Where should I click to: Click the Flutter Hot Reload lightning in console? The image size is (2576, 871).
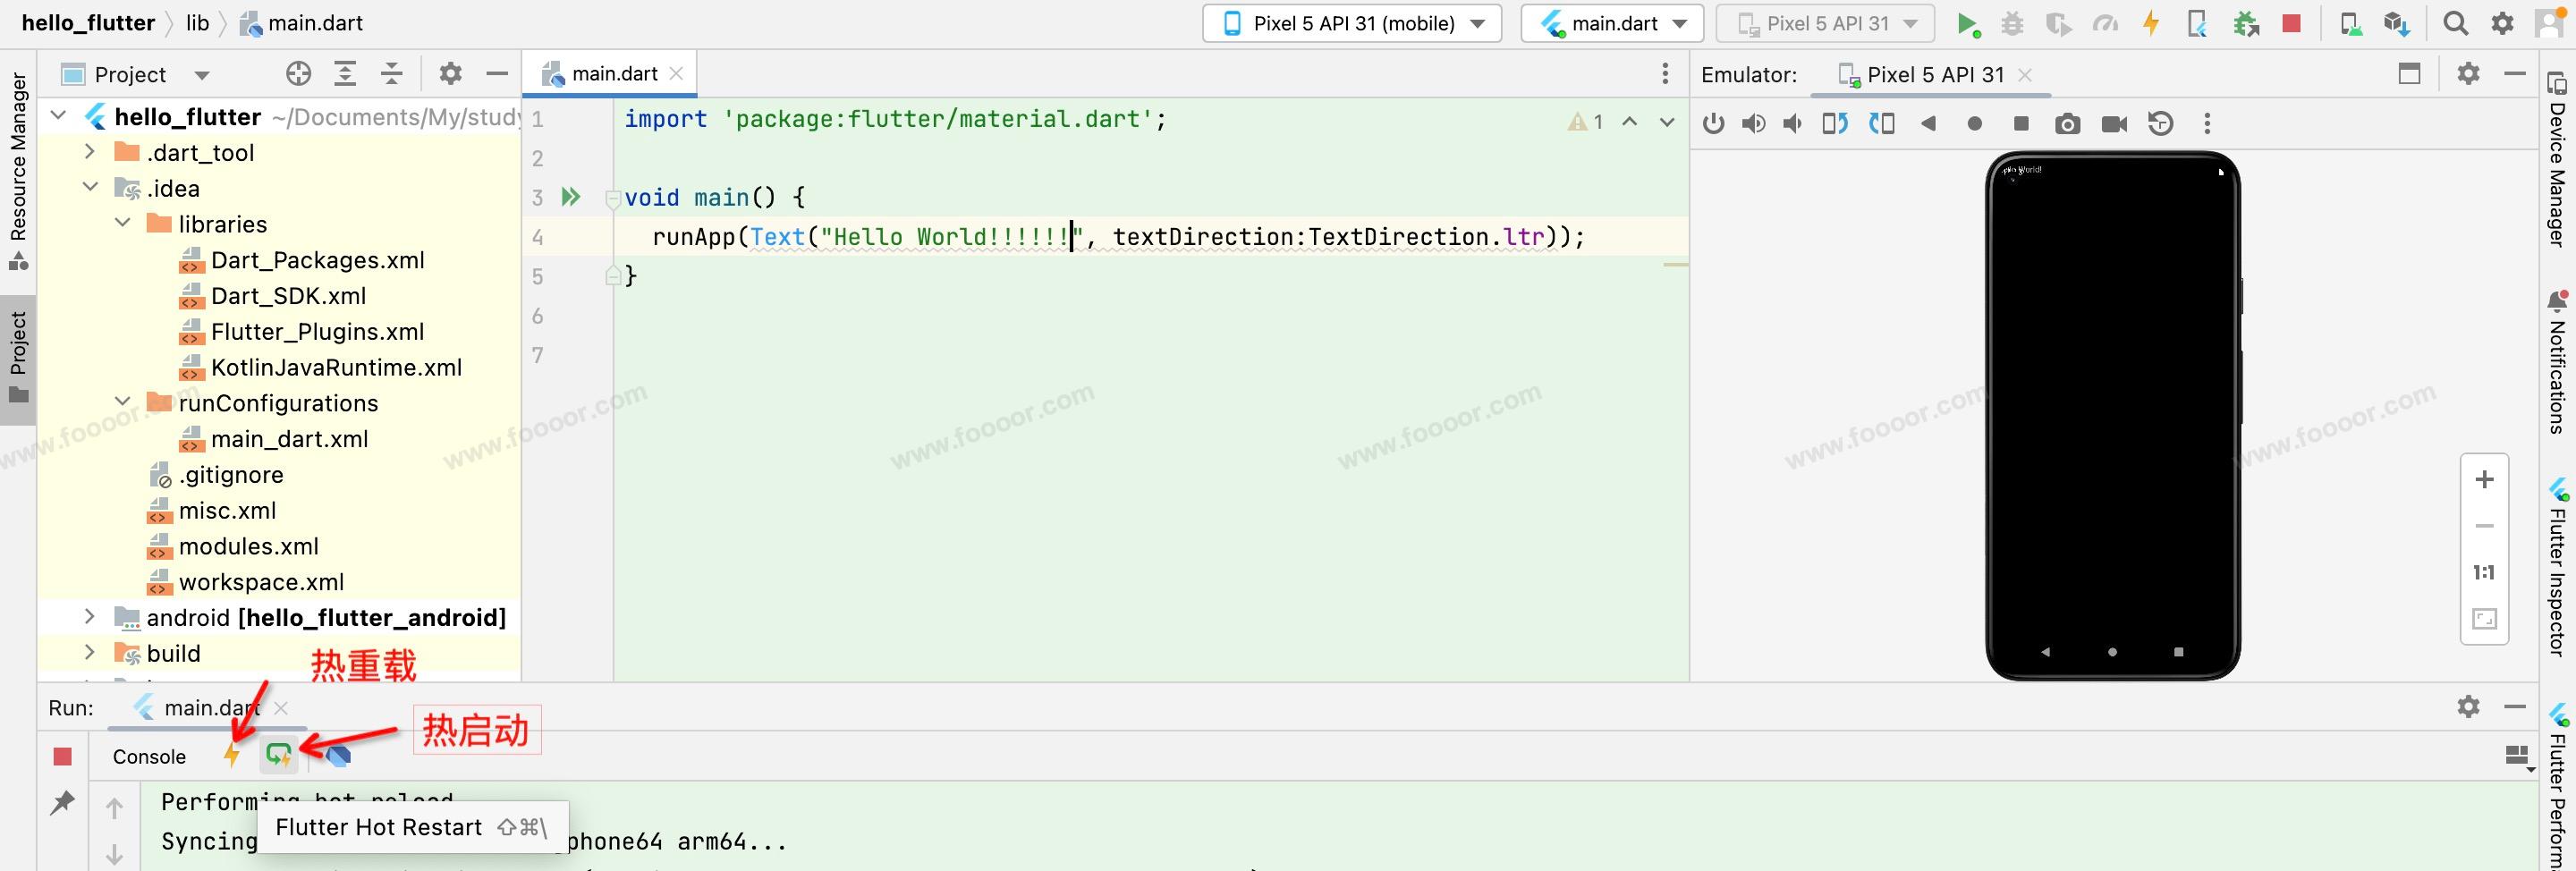coord(232,755)
